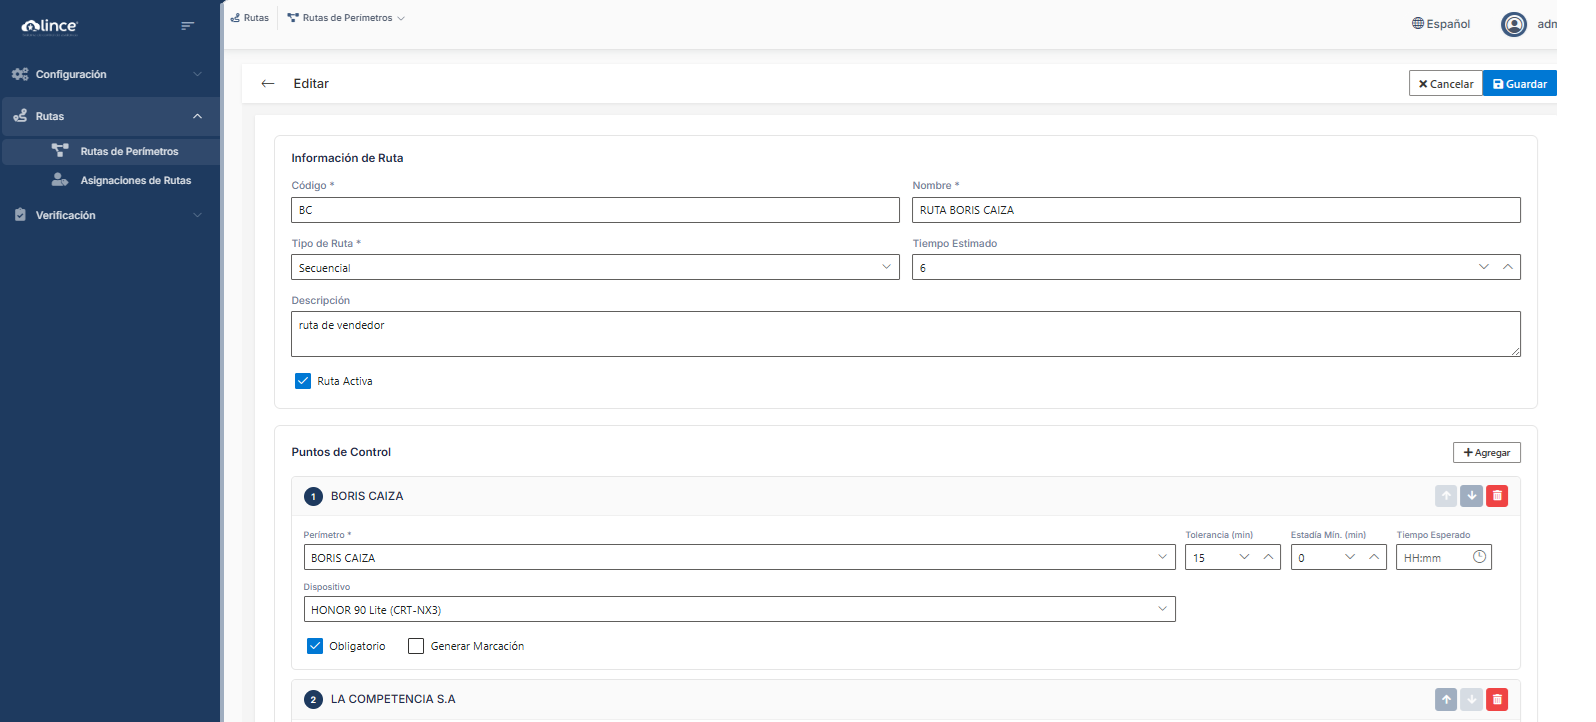
Task: Collapse the sidebar with the hamburger icon
Action: pyautogui.click(x=187, y=26)
